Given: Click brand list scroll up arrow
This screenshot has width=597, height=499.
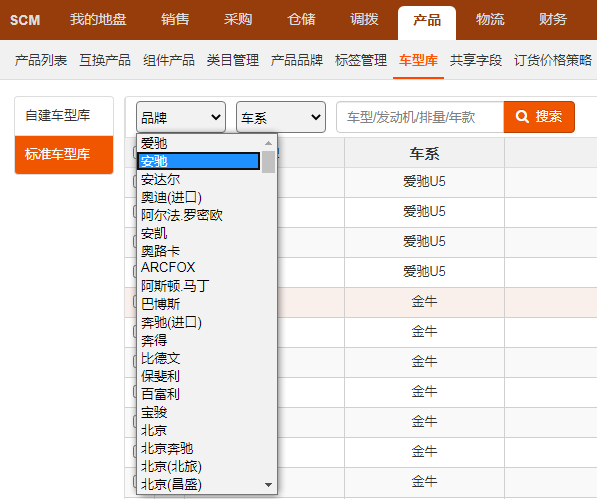Looking at the screenshot, I should click(x=268, y=143).
